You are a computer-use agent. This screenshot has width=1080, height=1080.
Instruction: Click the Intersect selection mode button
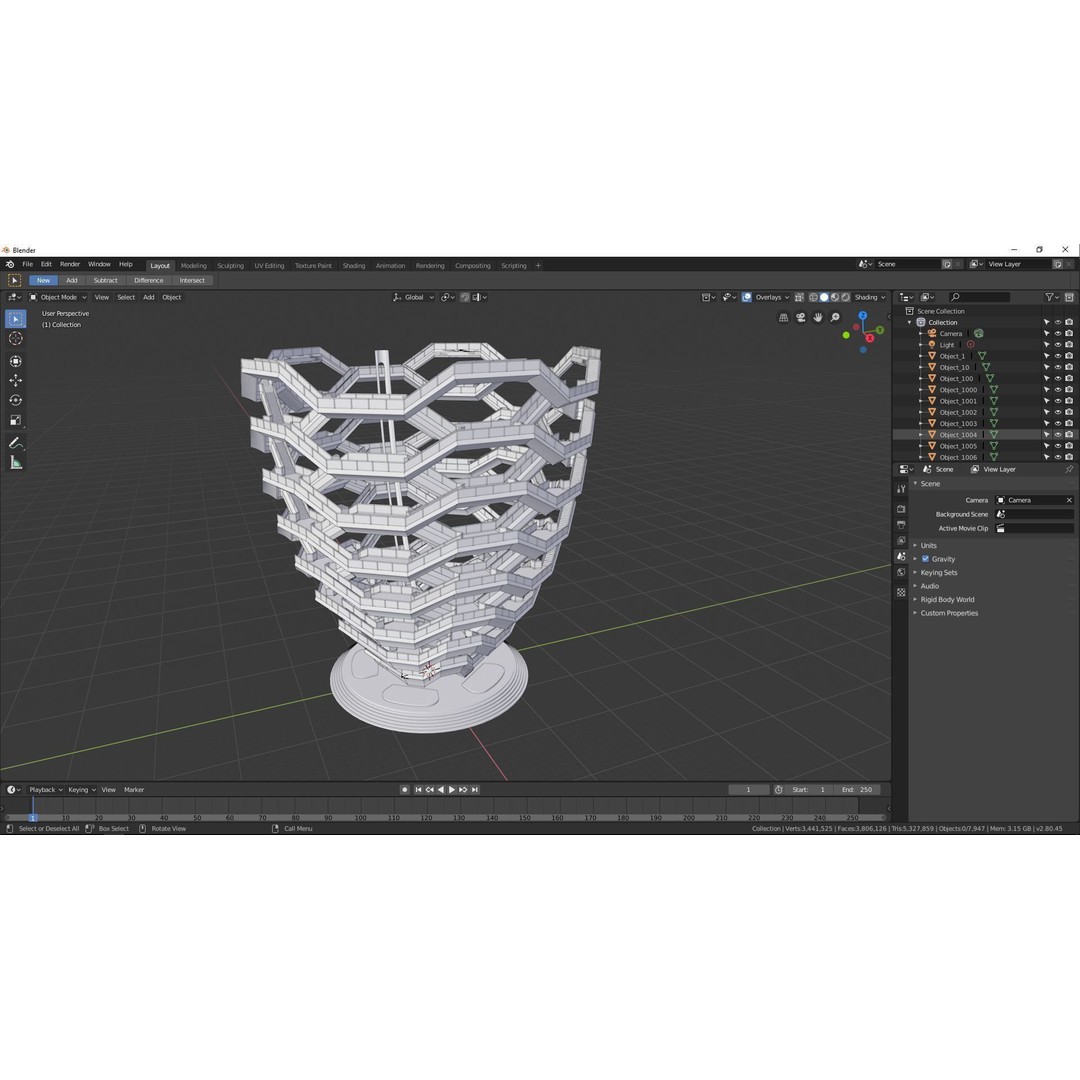point(192,280)
